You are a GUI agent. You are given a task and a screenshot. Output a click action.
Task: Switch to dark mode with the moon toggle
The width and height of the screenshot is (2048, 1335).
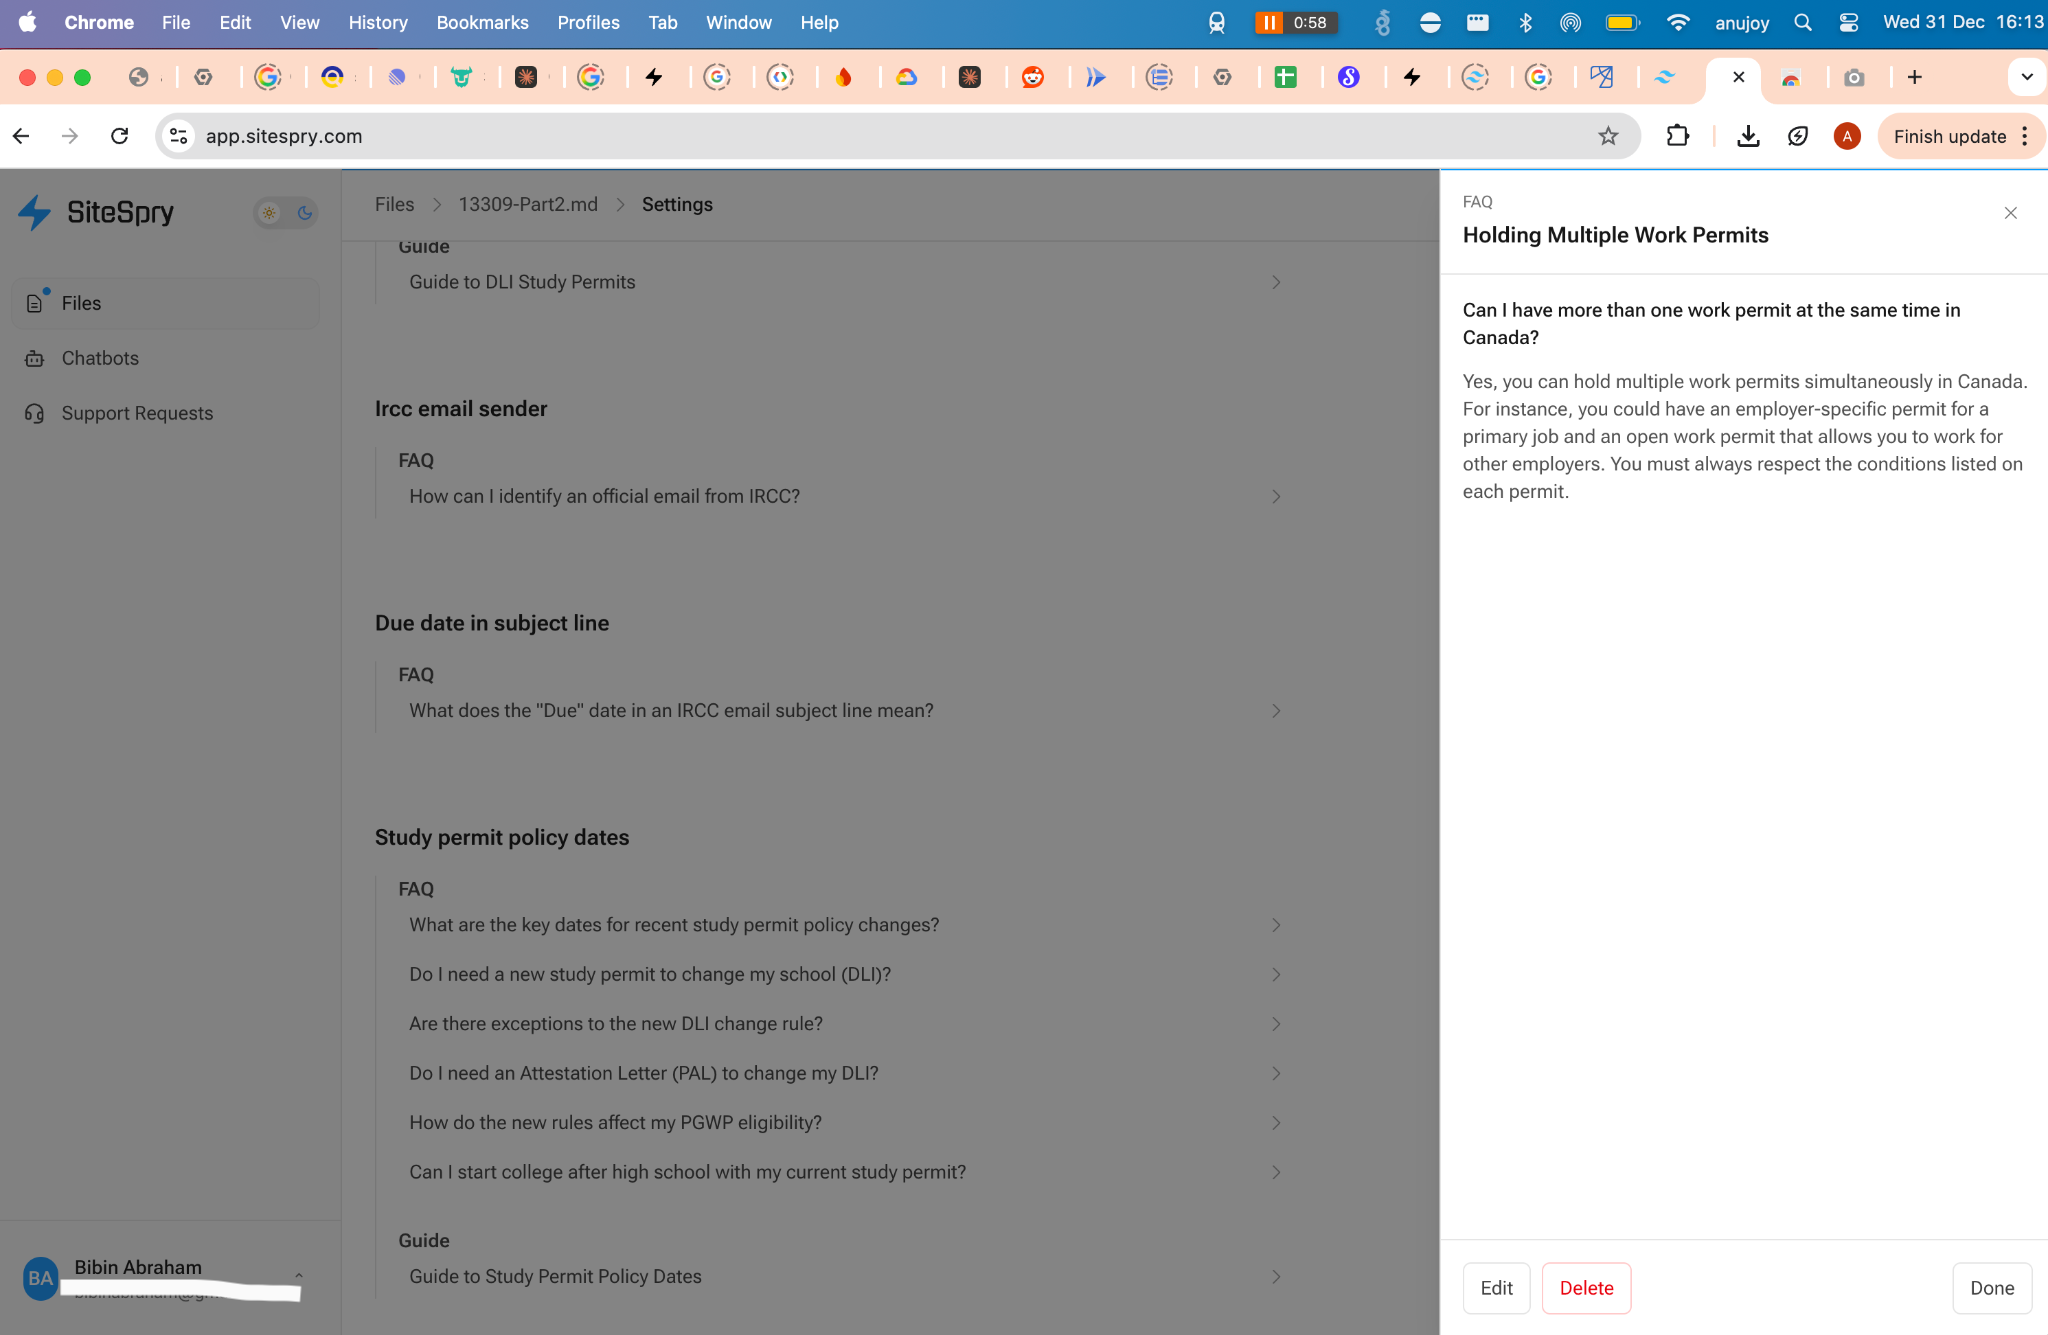pyautogui.click(x=305, y=213)
